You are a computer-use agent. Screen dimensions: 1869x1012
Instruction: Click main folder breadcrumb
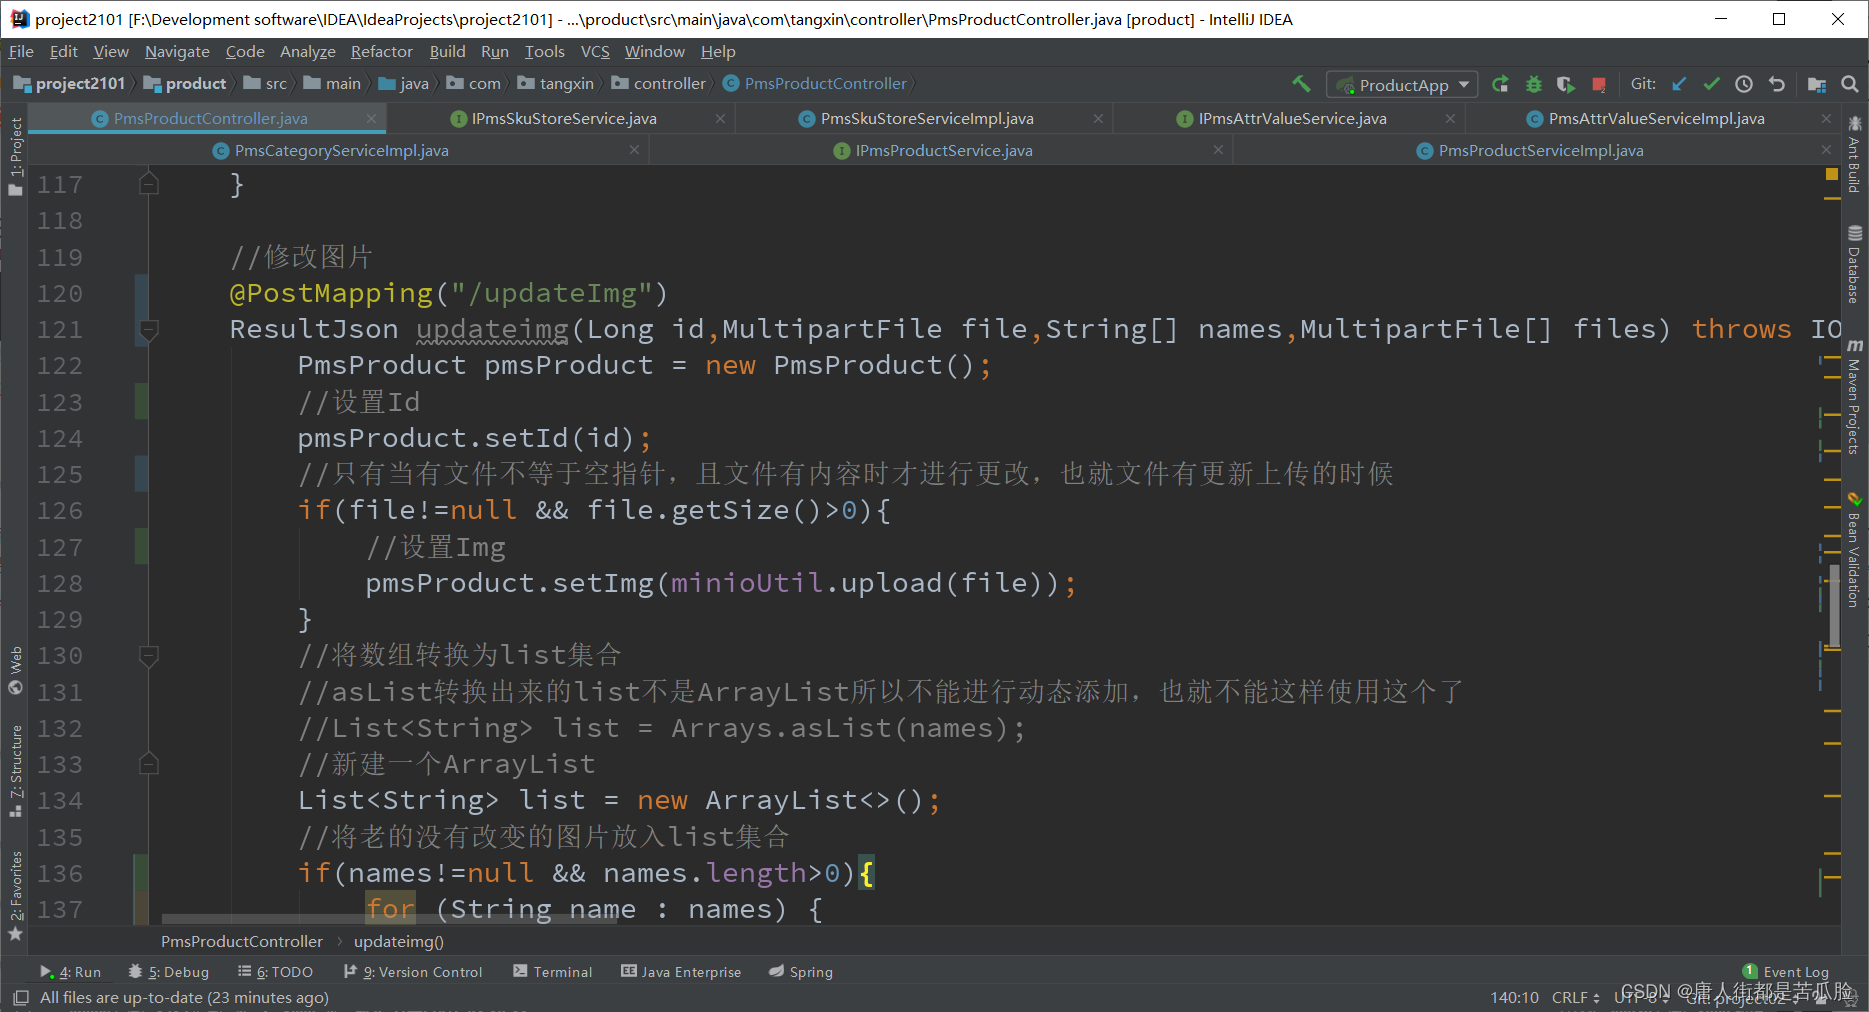tap(333, 84)
